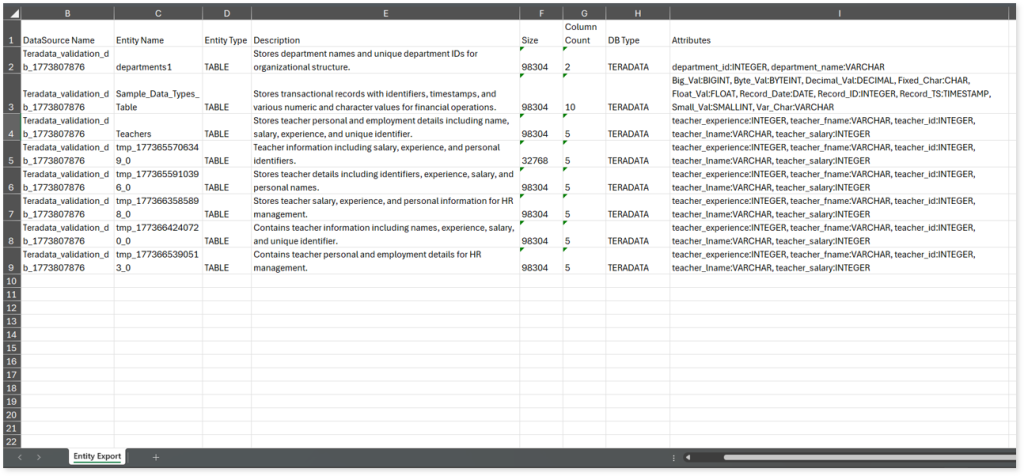Viewport: 1024px width, 476px height.
Task: Open the Entity Export sheet tab
Action: click(97, 457)
